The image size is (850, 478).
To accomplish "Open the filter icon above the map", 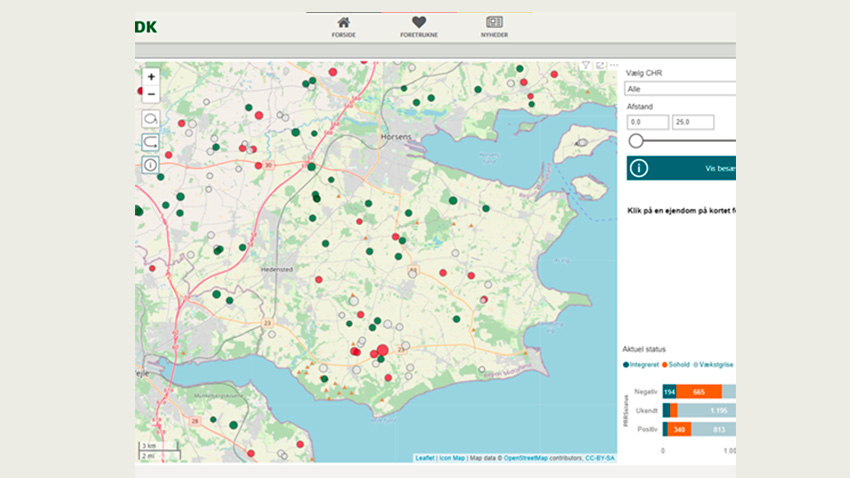I will pyautogui.click(x=585, y=65).
